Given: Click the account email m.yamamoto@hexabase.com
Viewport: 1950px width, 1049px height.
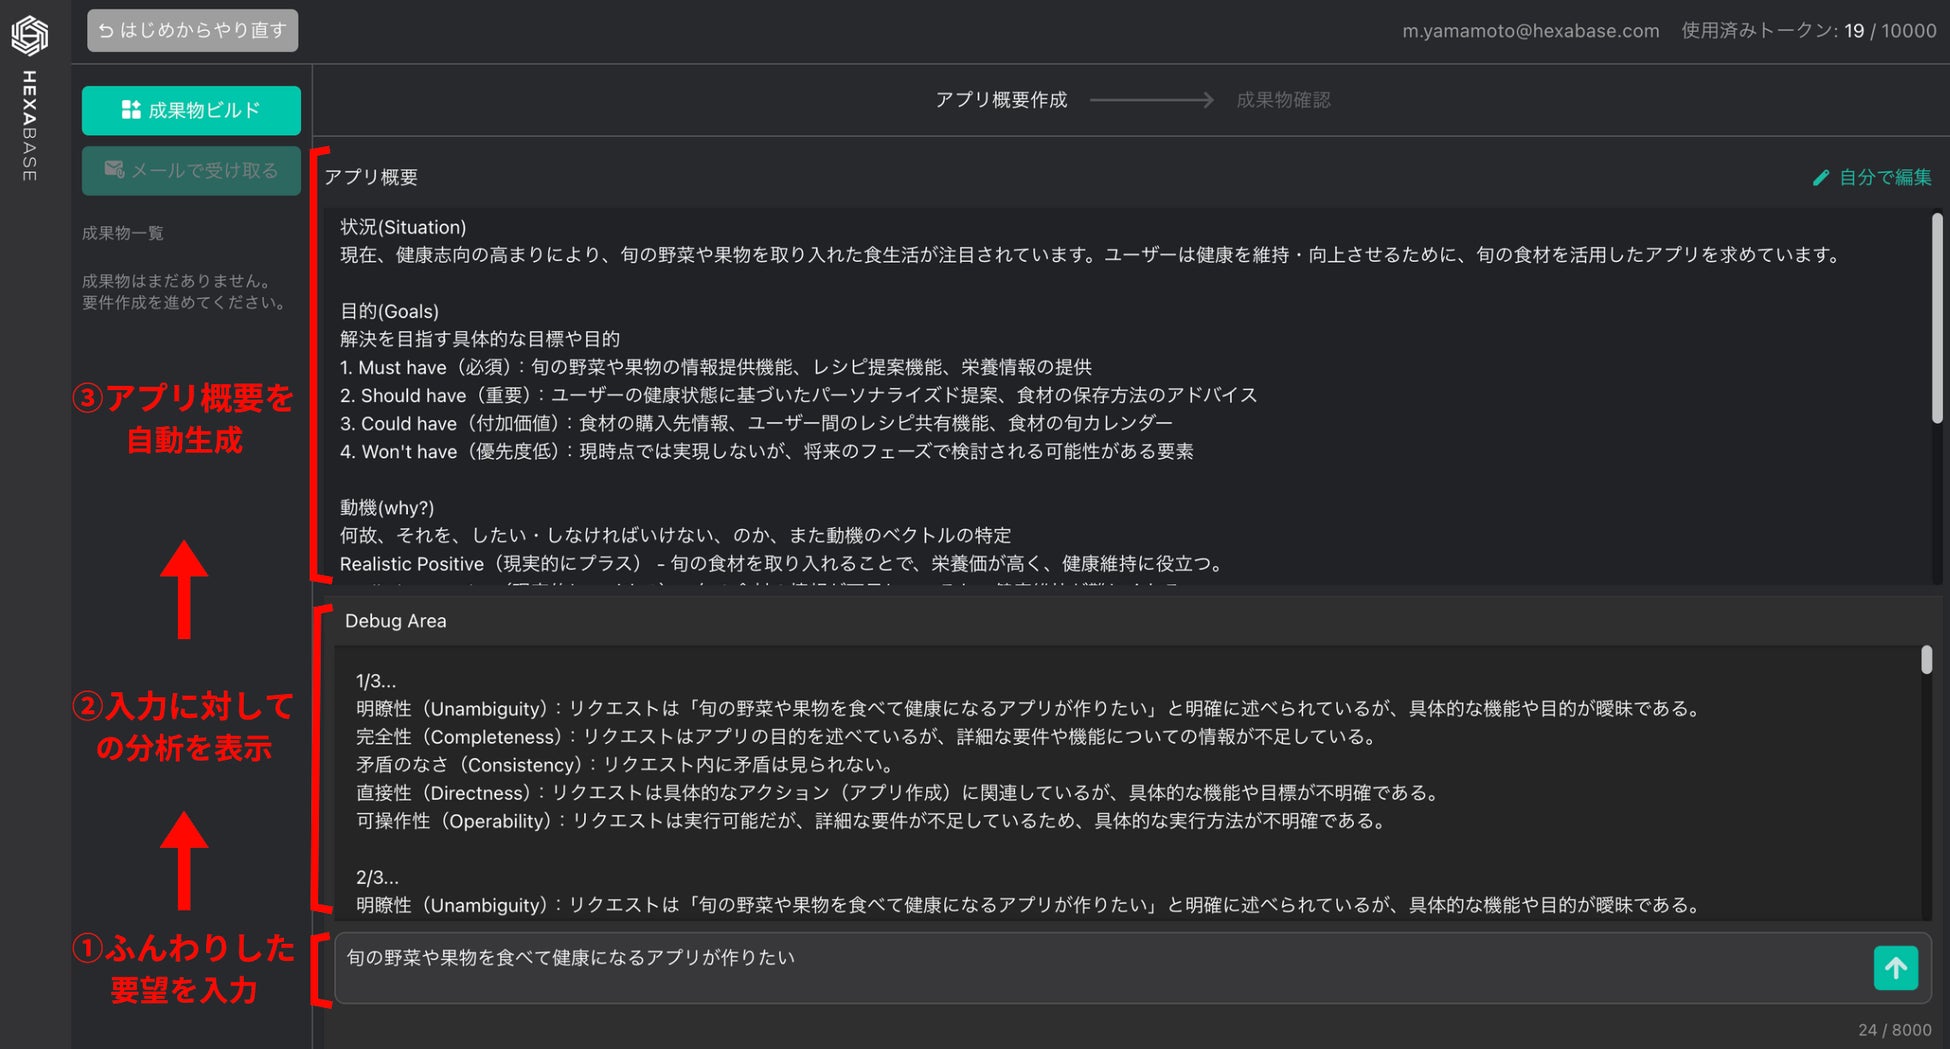Looking at the screenshot, I should click(x=1530, y=31).
